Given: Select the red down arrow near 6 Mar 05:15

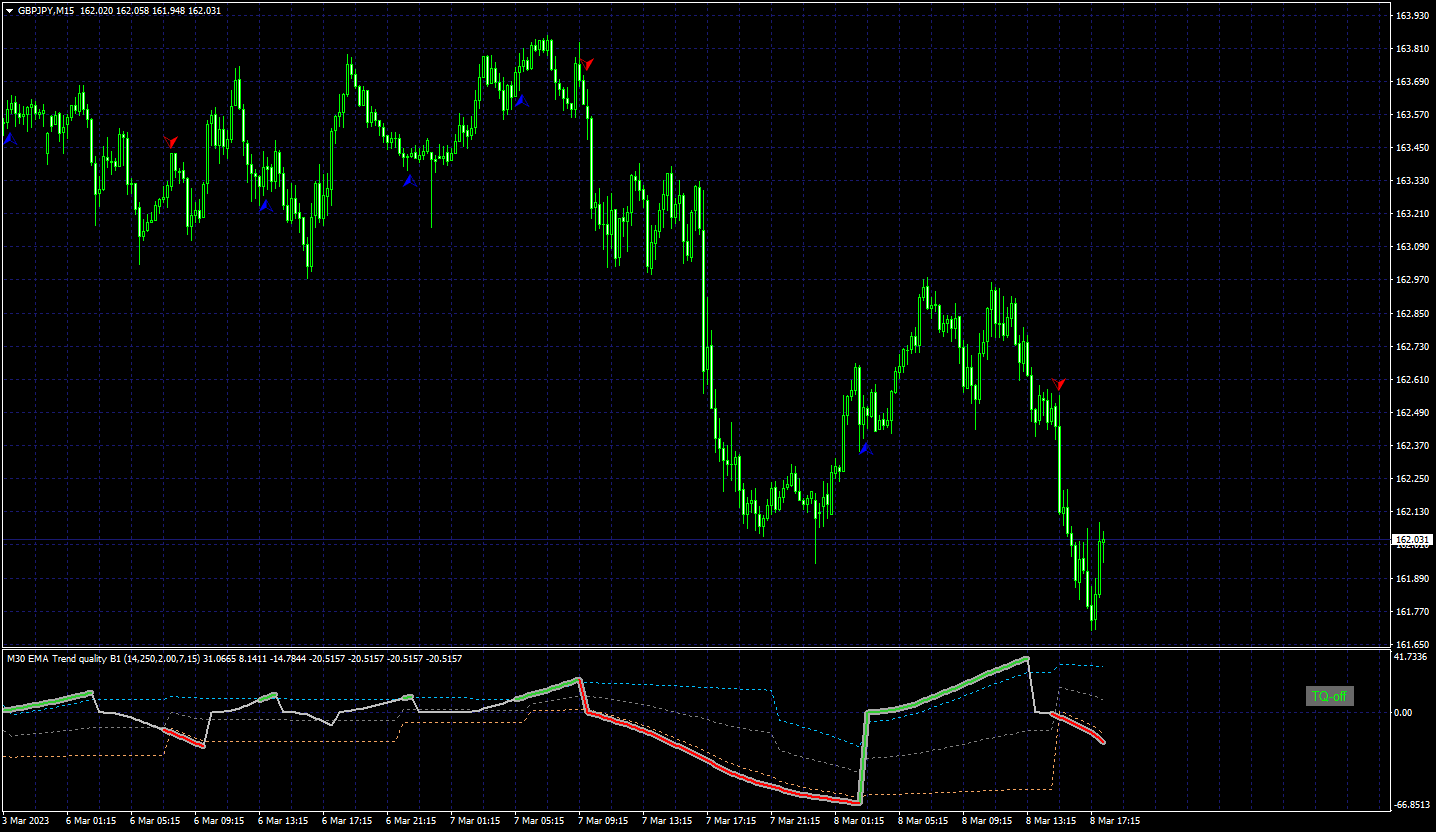Looking at the screenshot, I should 170,142.
